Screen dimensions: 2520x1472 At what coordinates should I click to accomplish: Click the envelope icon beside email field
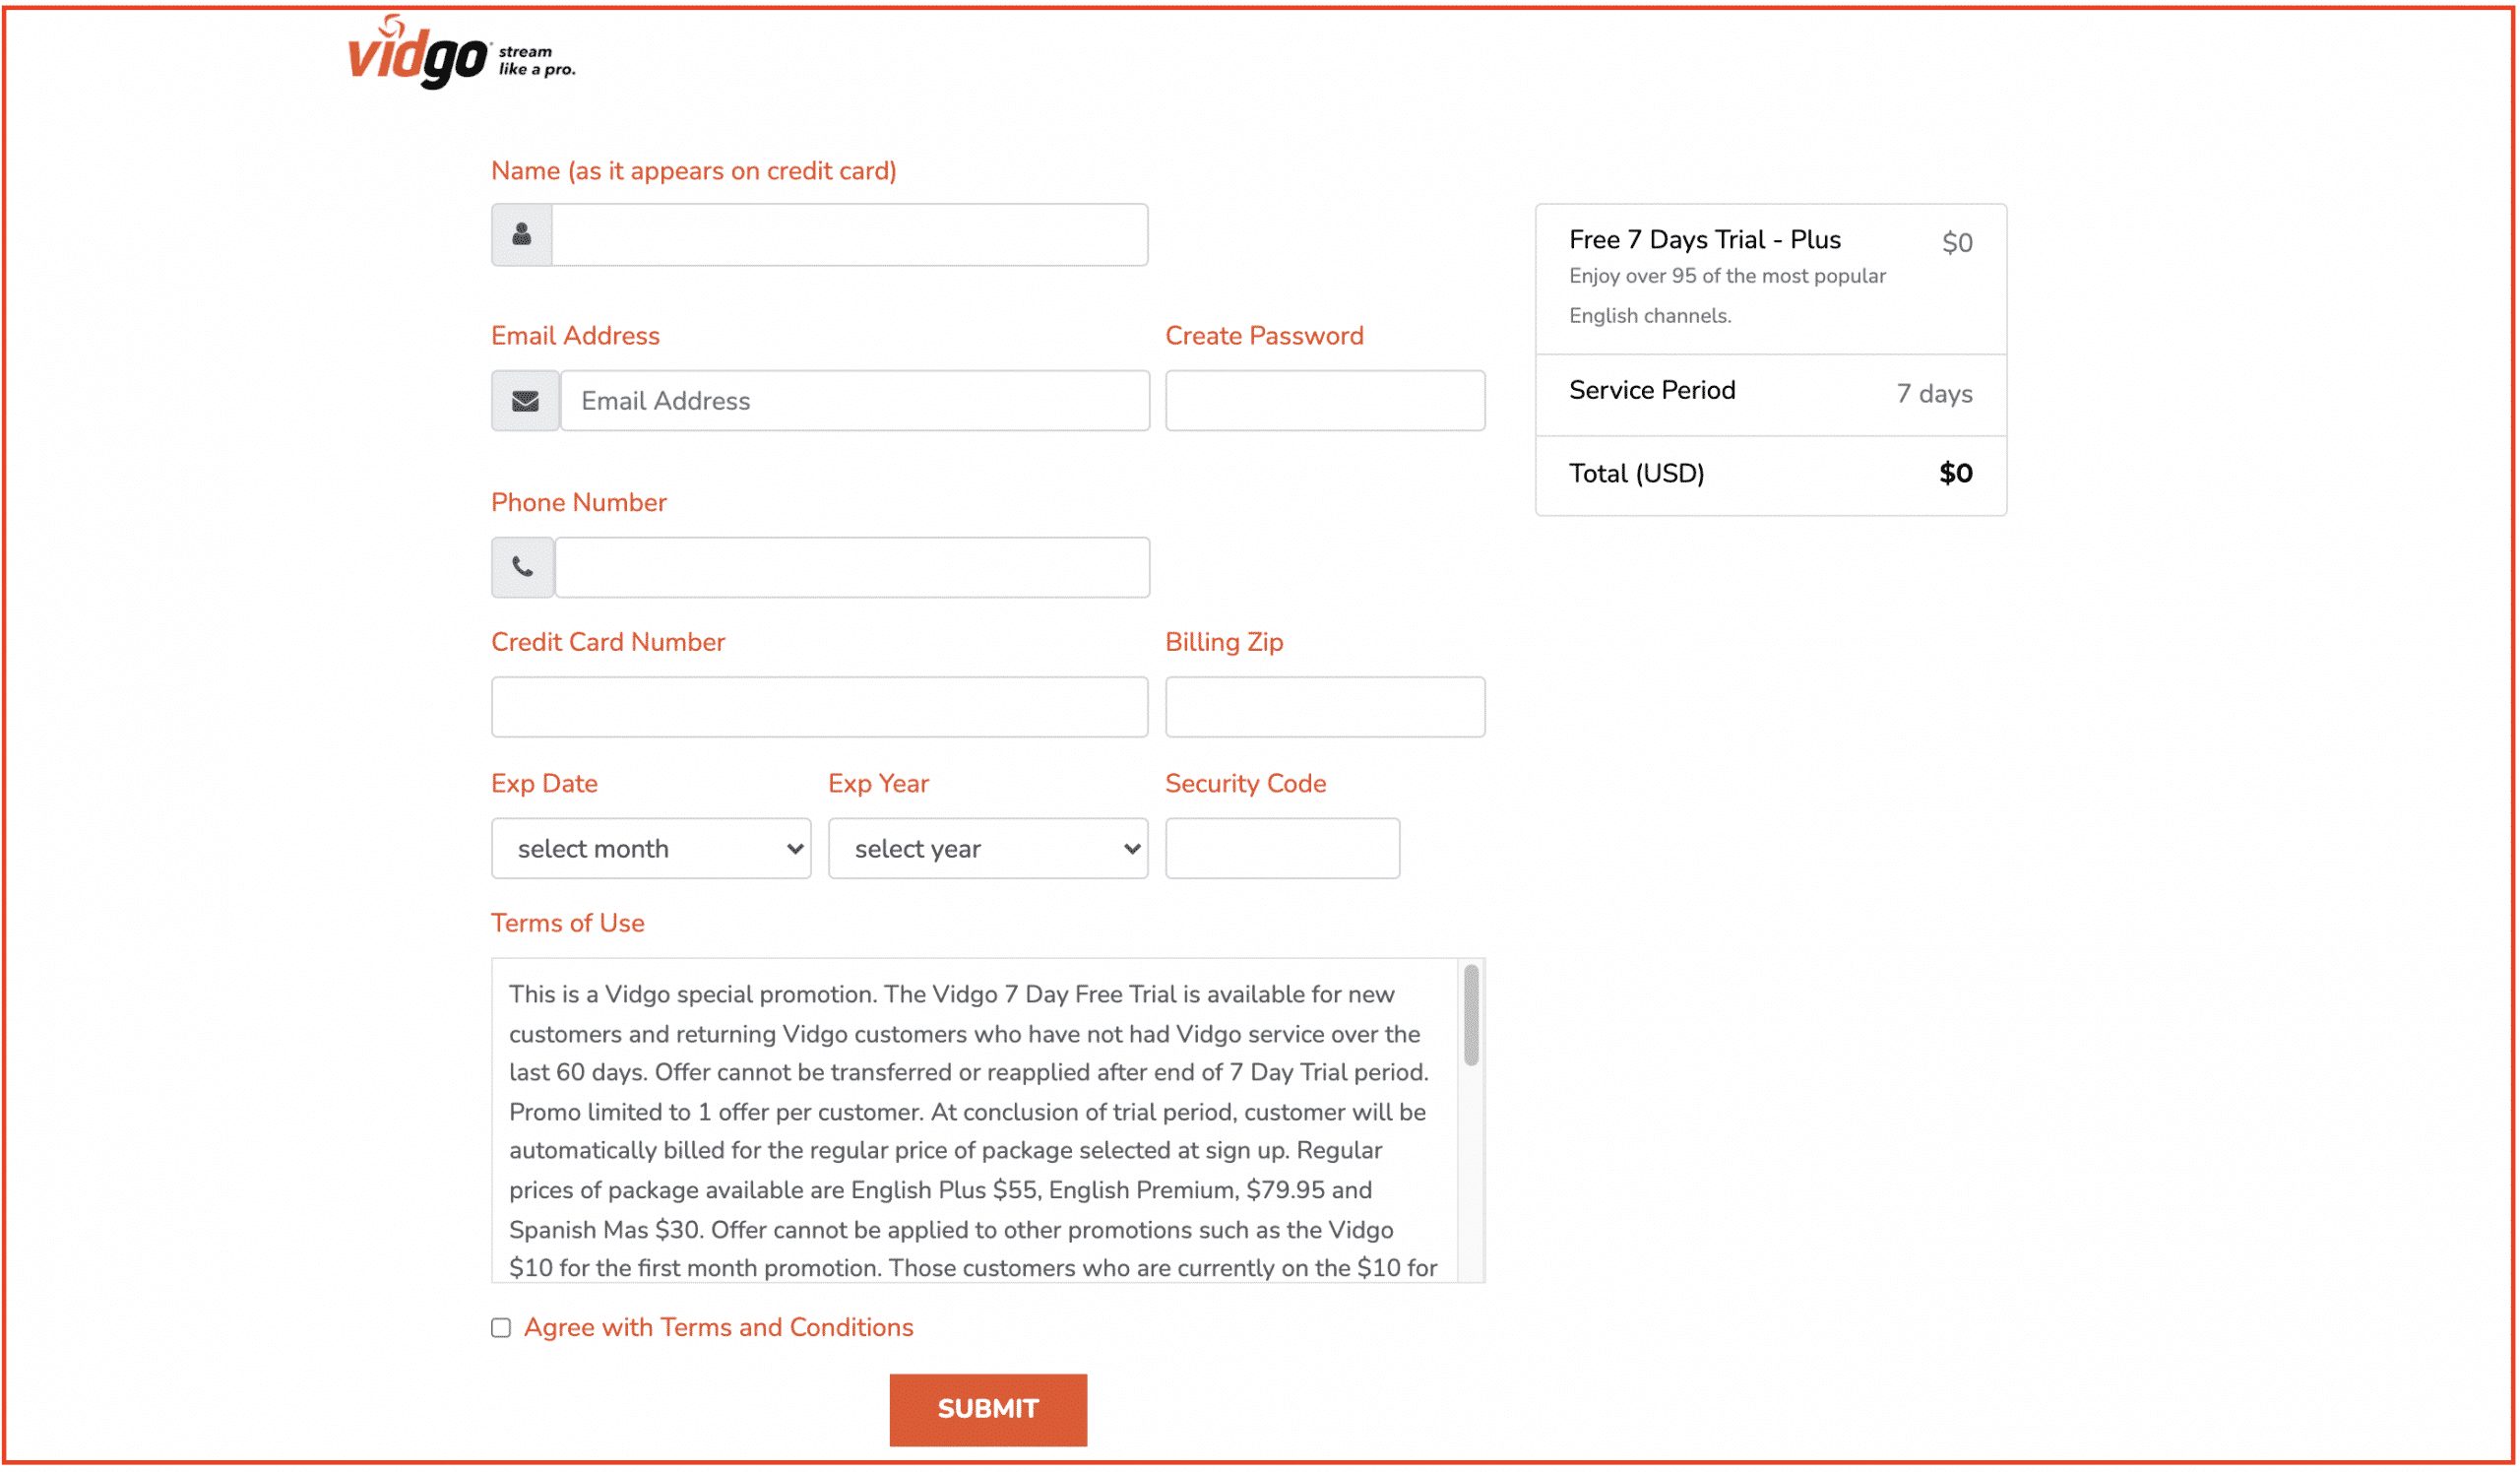pos(525,401)
